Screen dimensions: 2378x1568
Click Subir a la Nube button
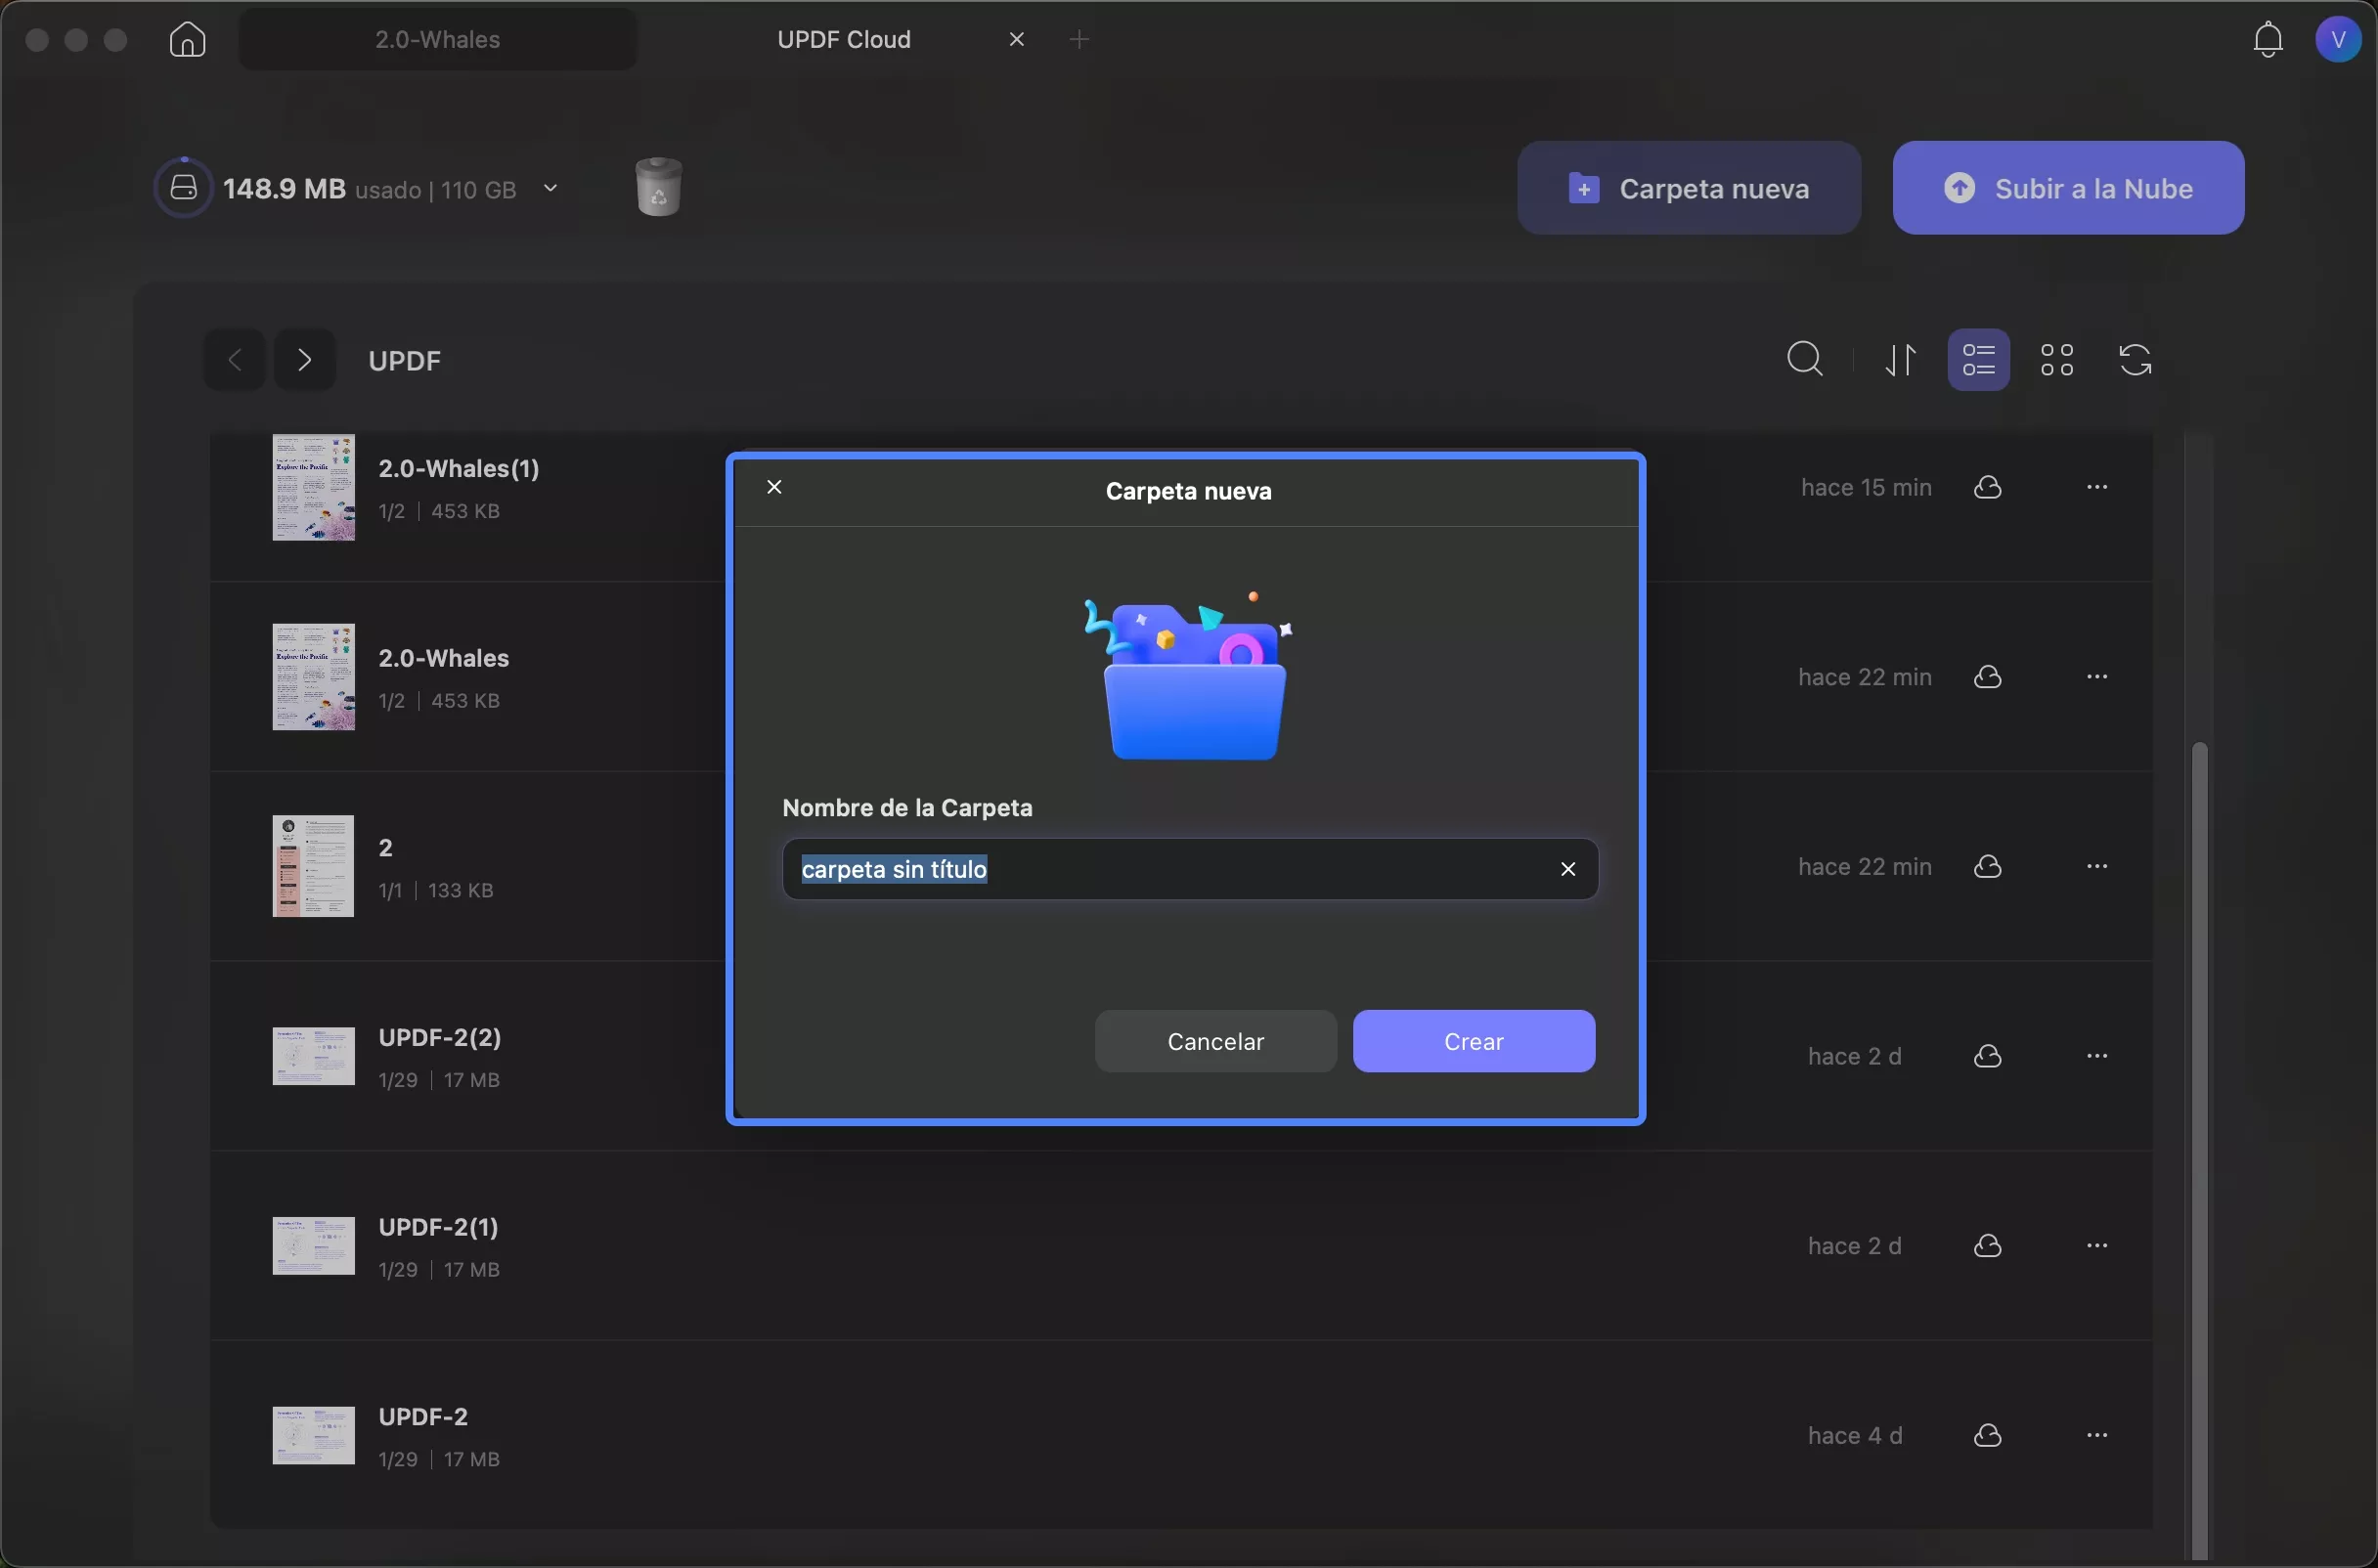click(x=2068, y=188)
